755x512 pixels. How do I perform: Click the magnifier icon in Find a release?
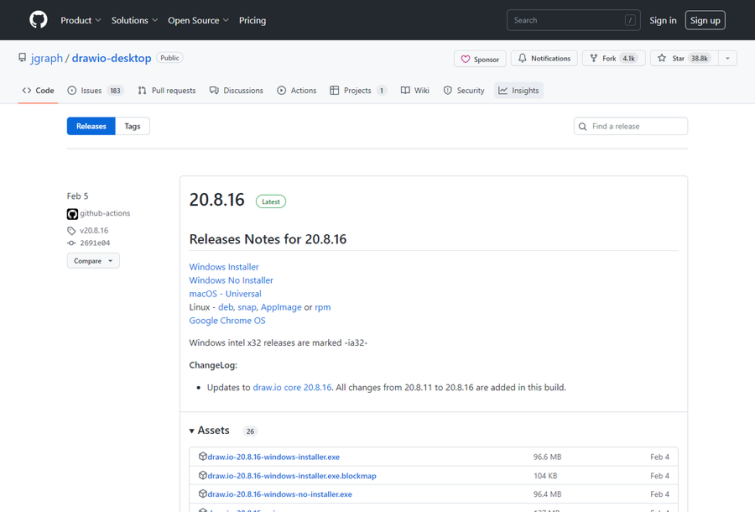583,126
